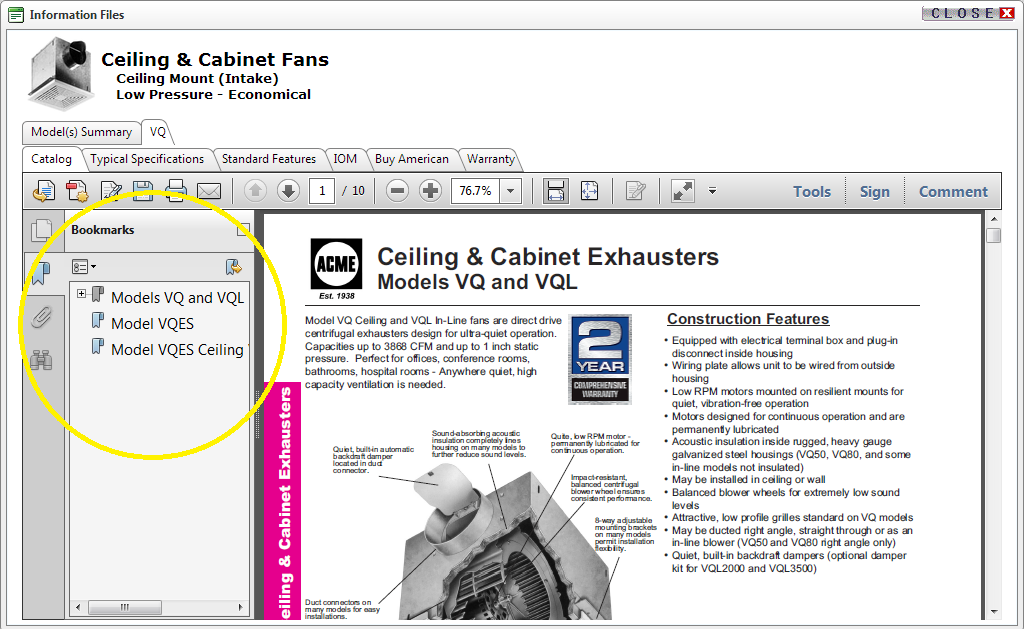Click the 2 Year warranty badge image
Screen dimensions: 1024x629
coord(600,359)
